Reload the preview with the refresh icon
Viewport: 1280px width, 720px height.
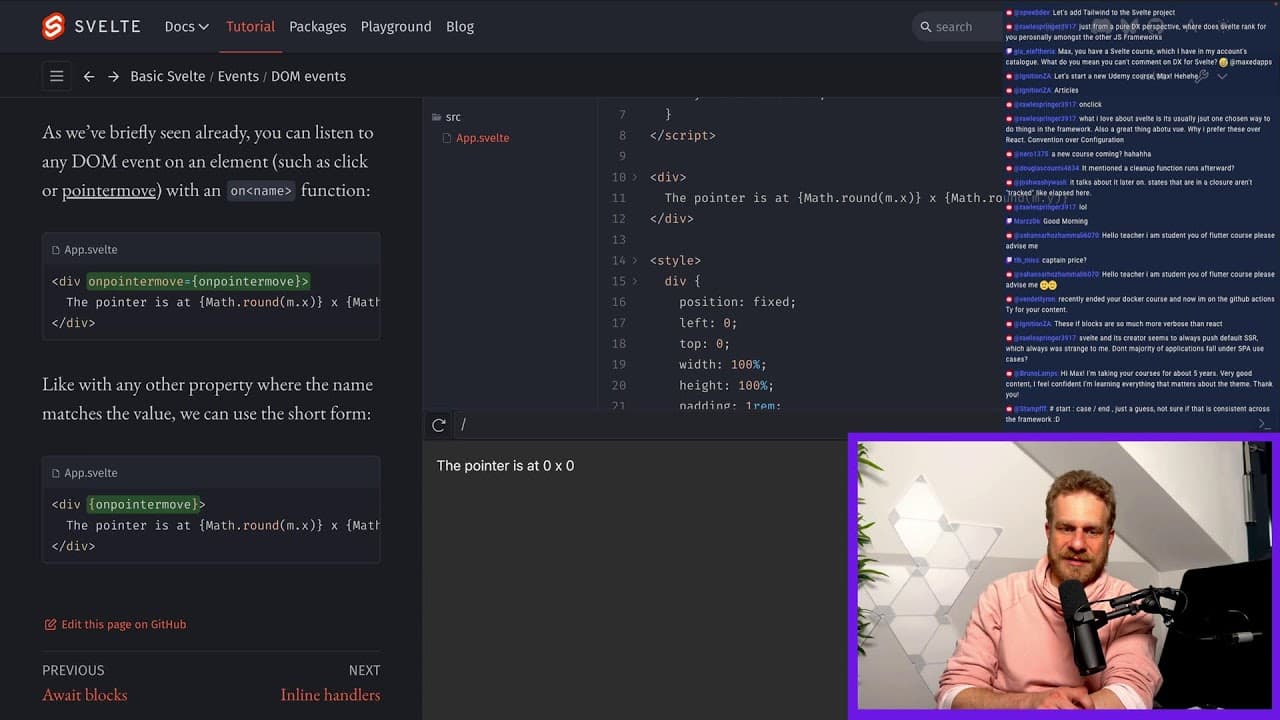click(x=439, y=425)
